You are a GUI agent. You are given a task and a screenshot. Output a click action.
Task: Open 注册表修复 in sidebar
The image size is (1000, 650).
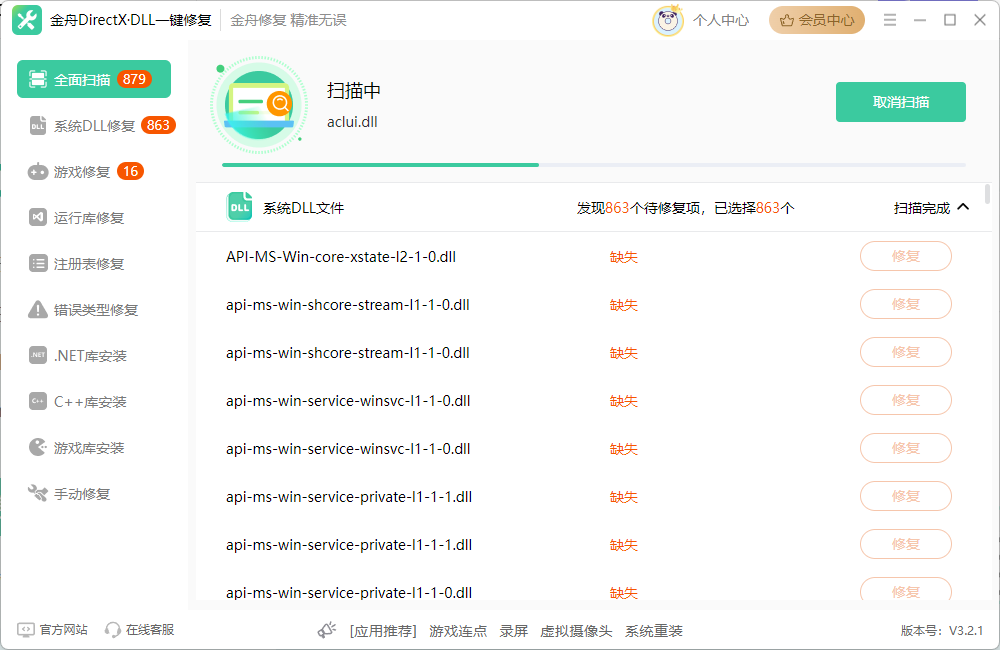click(88, 264)
